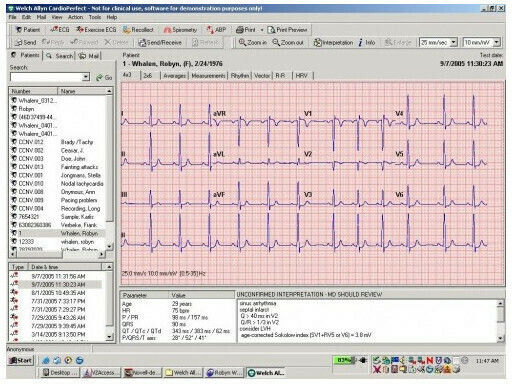Switch to the Vector tab
This screenshot has height=384, width=512.
tap(262, 76)
